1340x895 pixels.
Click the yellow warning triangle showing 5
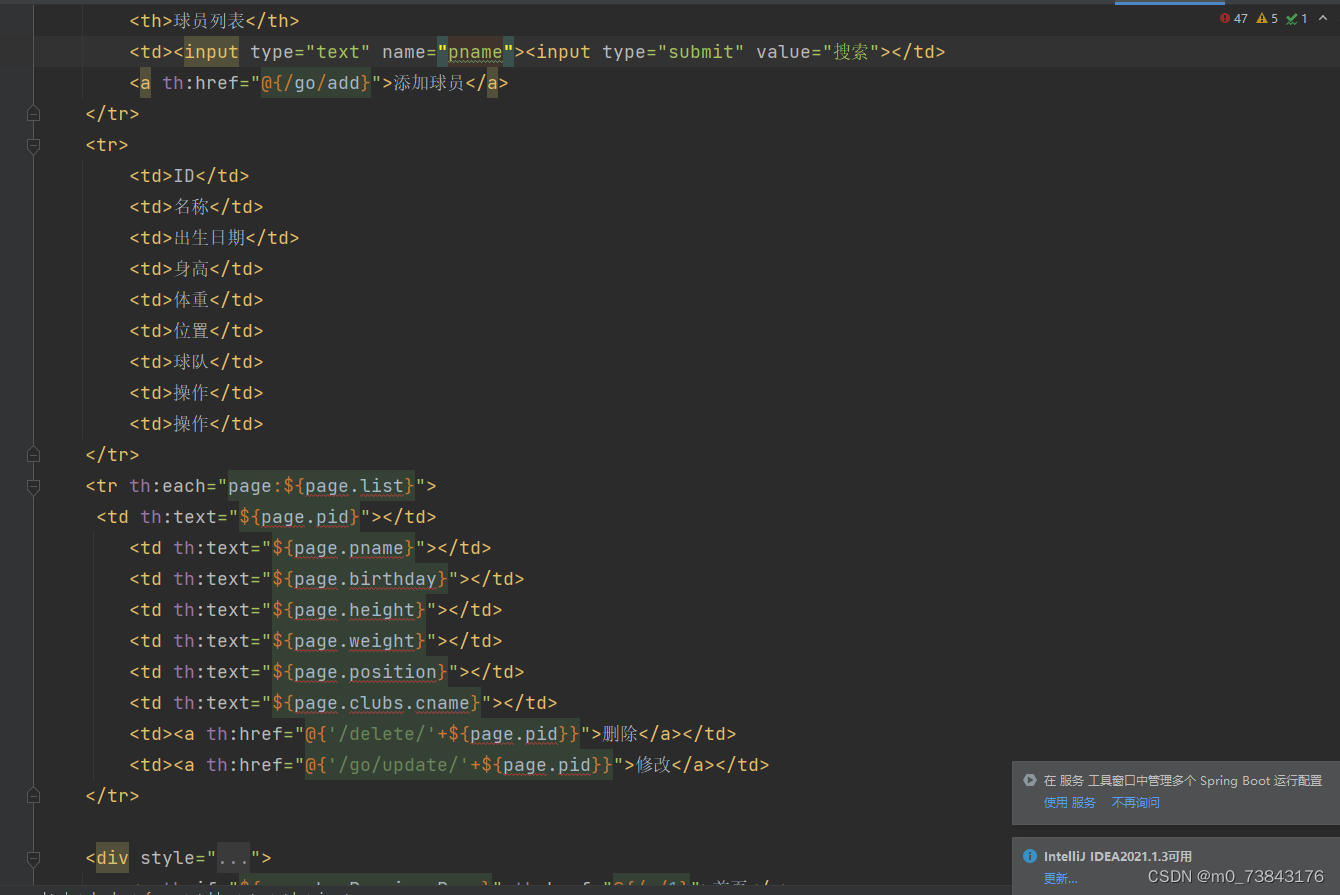1262,18
